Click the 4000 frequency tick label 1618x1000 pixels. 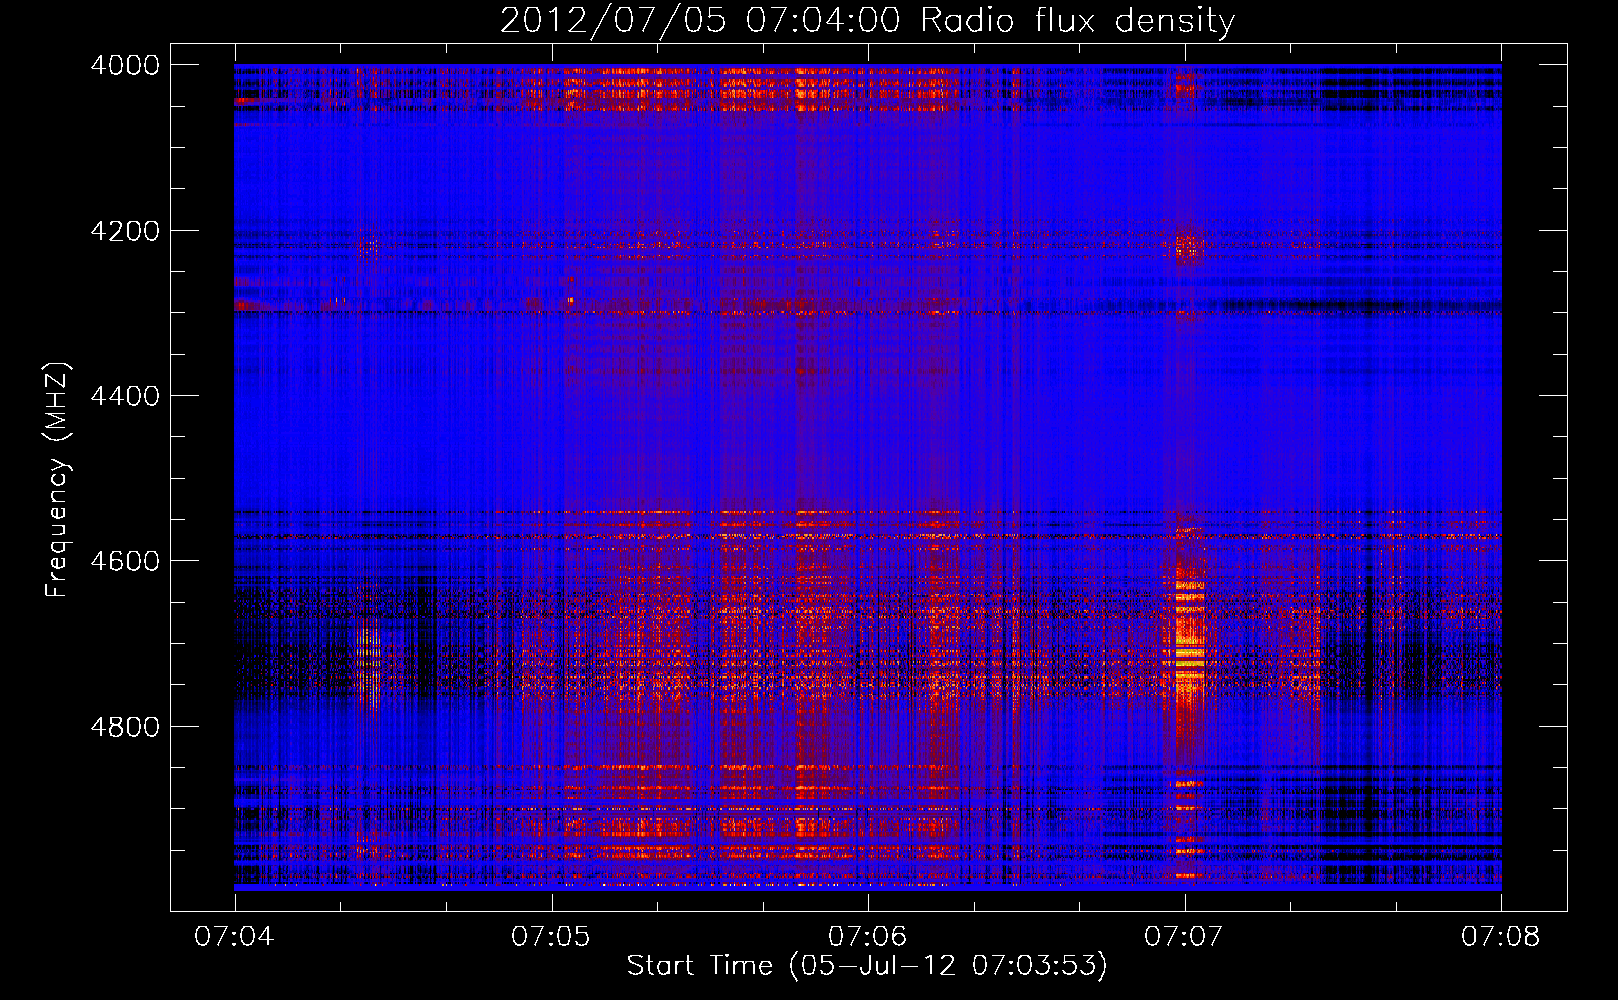125,65
